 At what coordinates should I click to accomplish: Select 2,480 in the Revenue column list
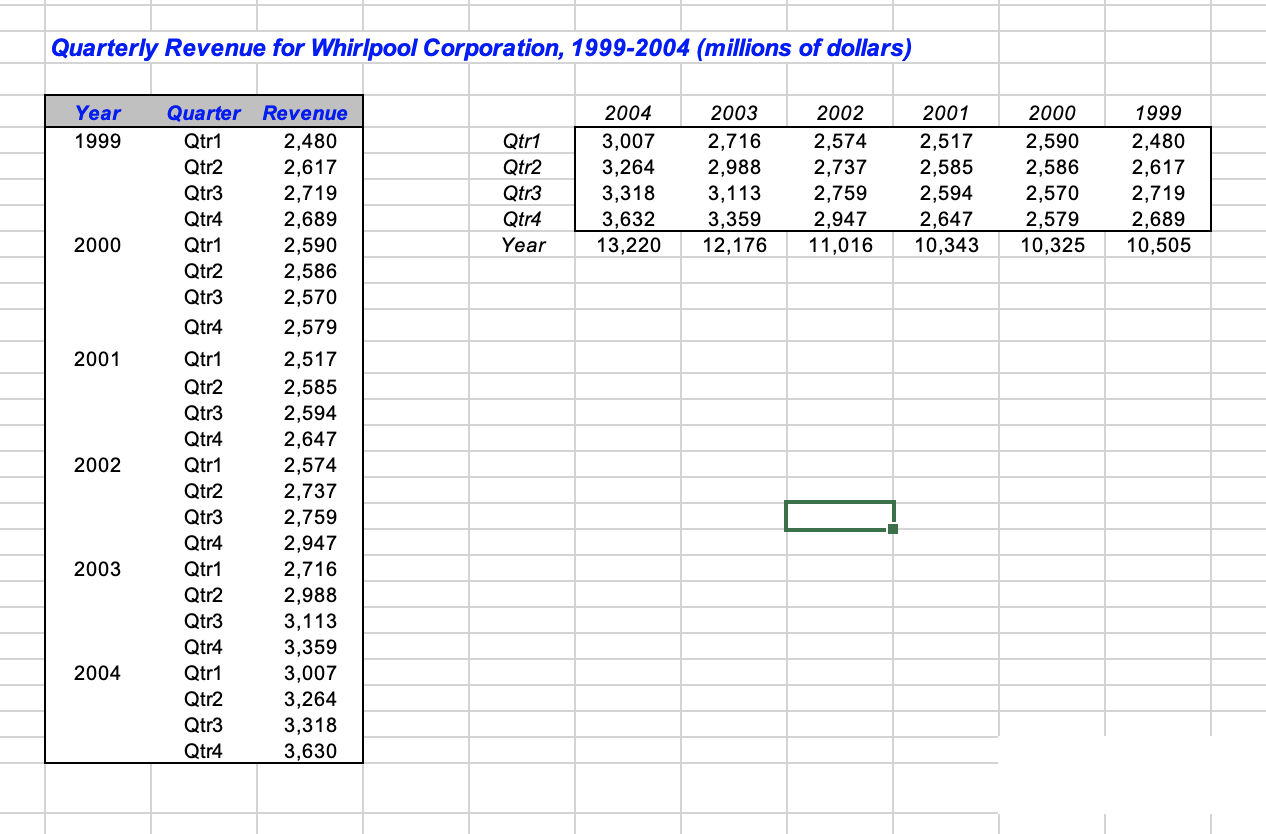tap(310, 141)
